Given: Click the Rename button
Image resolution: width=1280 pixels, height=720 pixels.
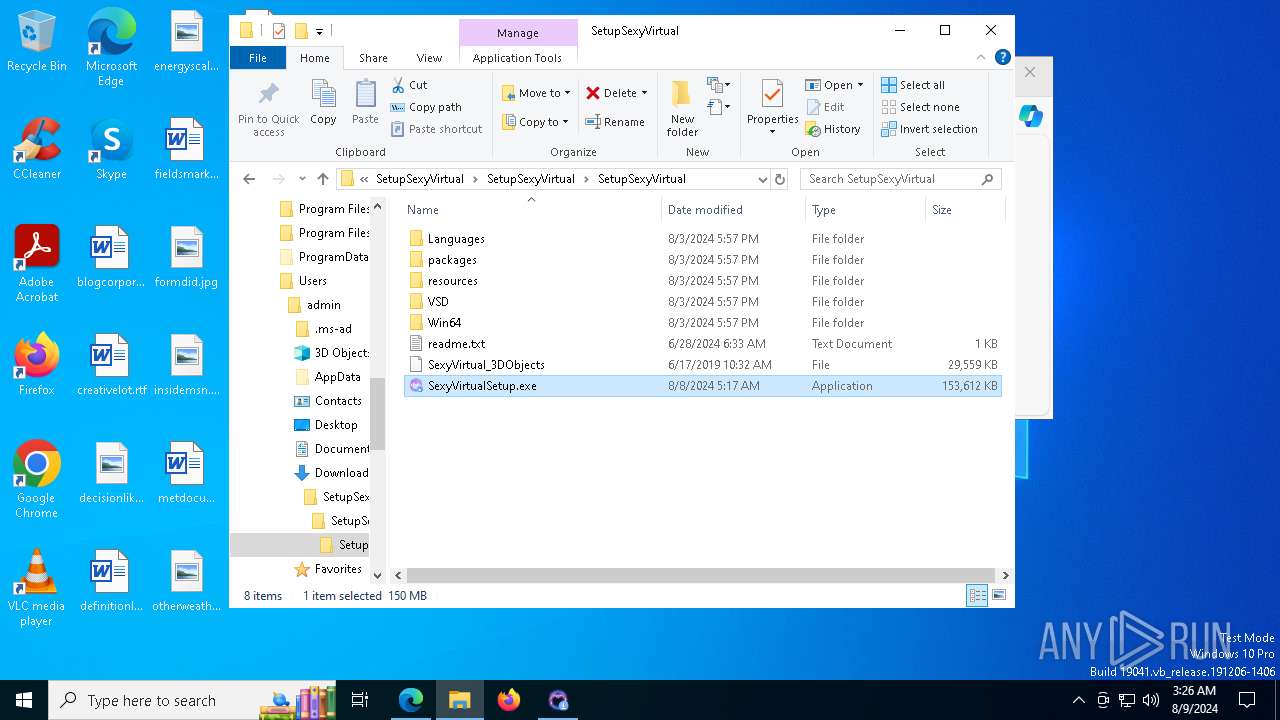Looking at the screenshot, I should pos(615,122).
